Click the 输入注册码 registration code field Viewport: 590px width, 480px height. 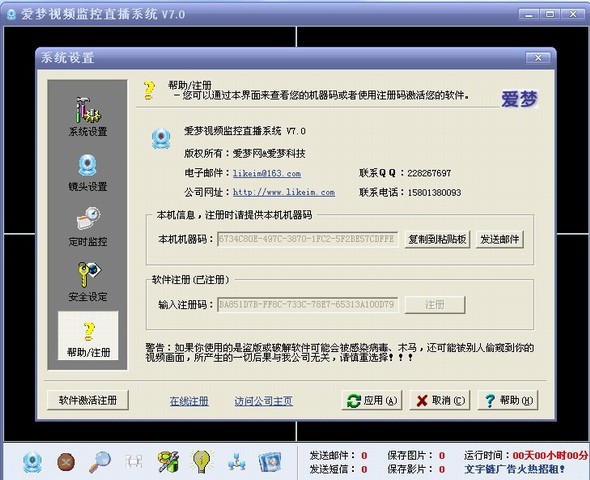pyautogui.click(x=307, y=305)
